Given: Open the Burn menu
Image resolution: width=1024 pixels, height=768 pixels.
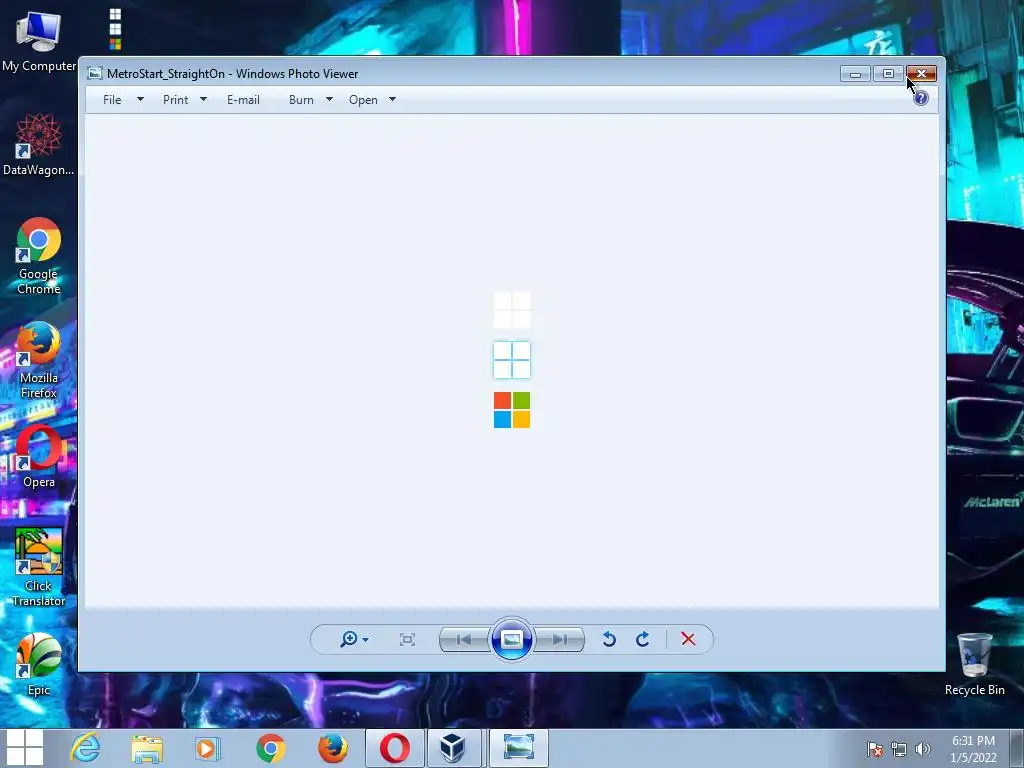Looking at the screenshot, I should [301, 100].
